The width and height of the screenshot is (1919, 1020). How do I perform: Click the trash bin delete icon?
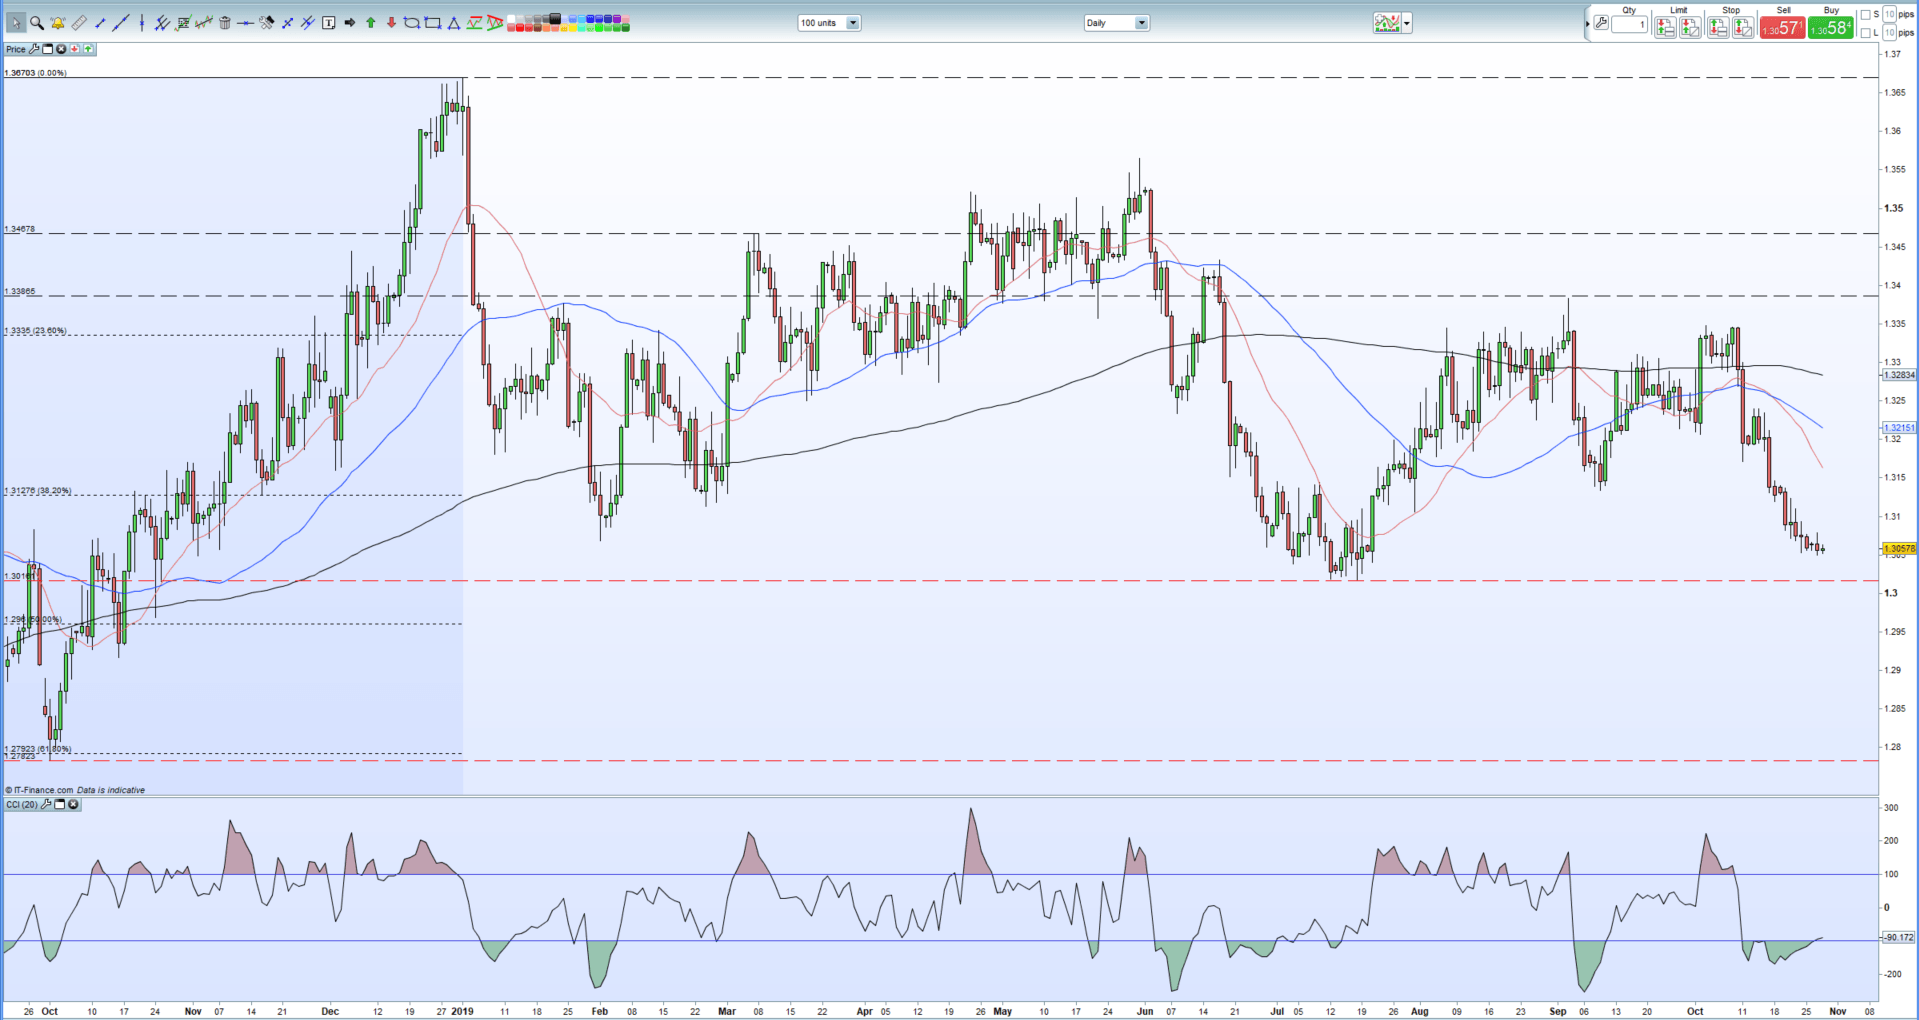coord(225,23)
